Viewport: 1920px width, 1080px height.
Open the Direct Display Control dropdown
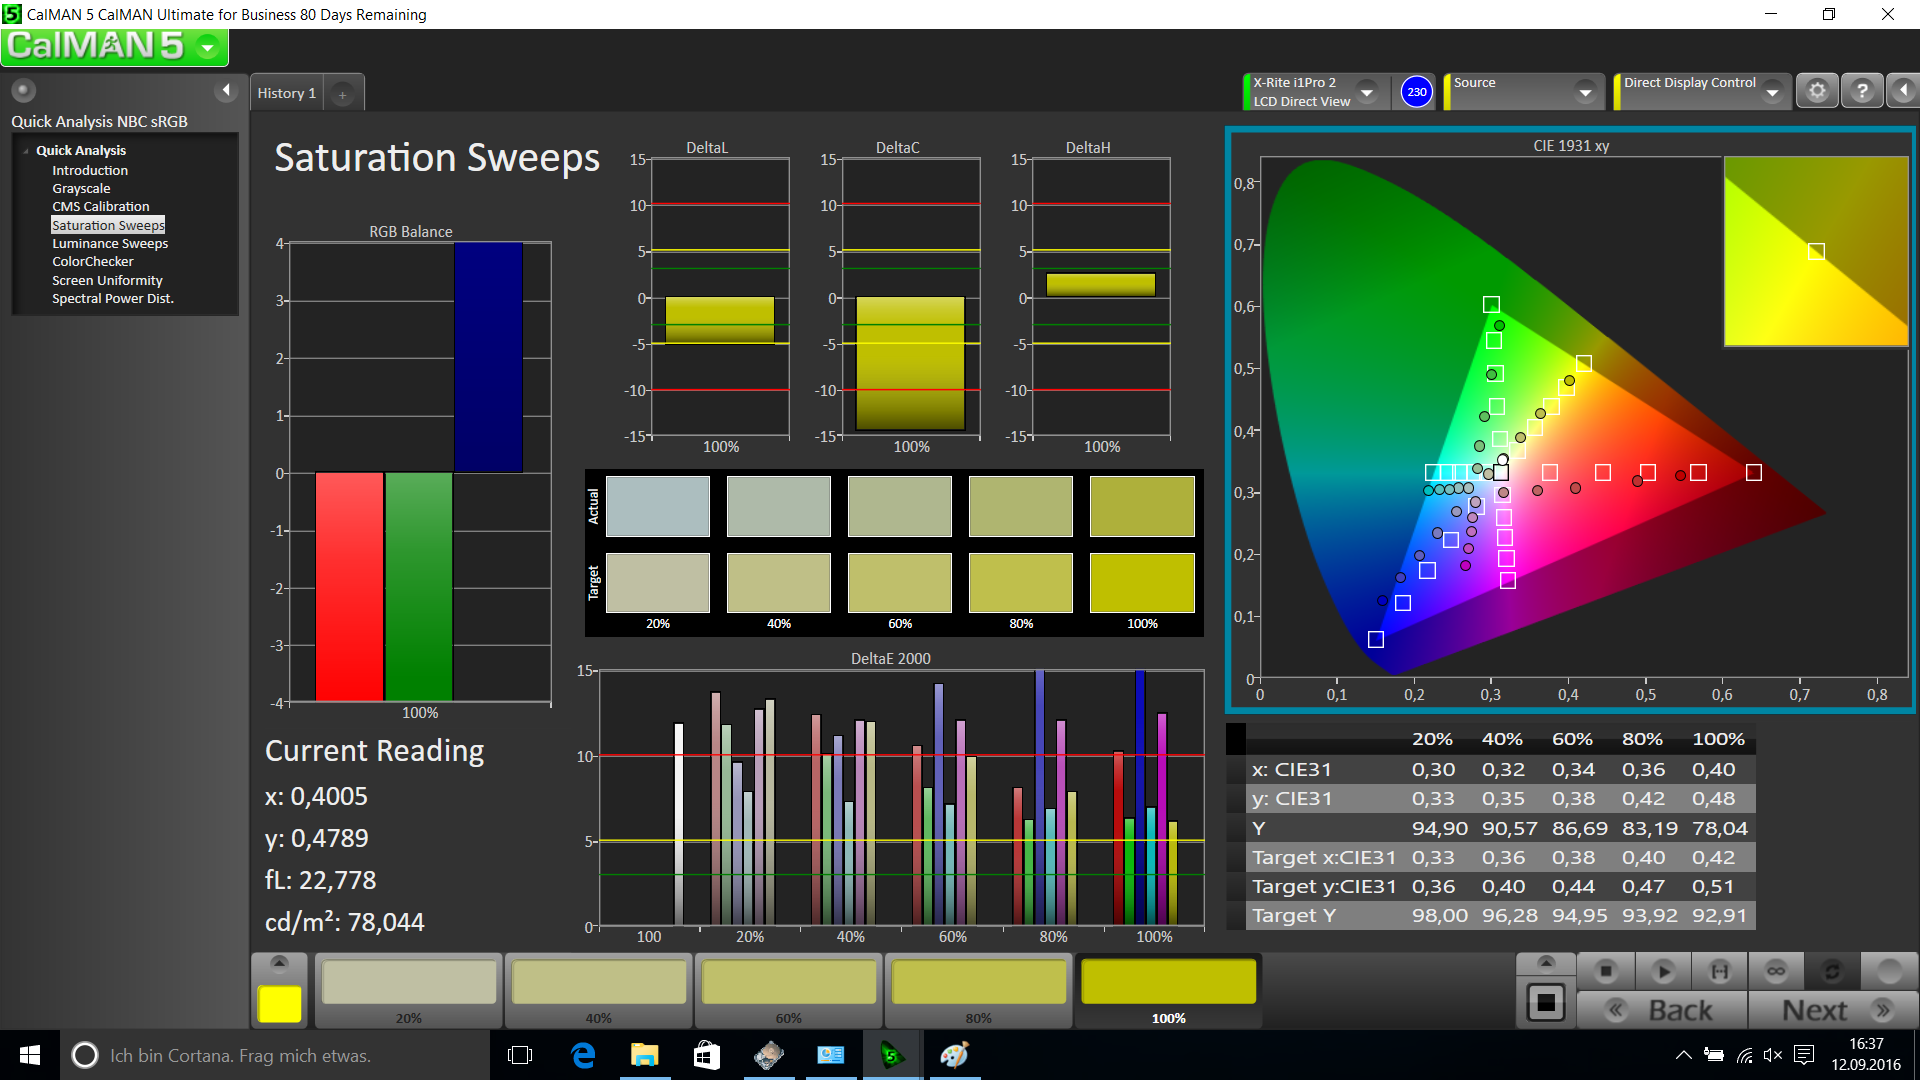point(1772,92)
